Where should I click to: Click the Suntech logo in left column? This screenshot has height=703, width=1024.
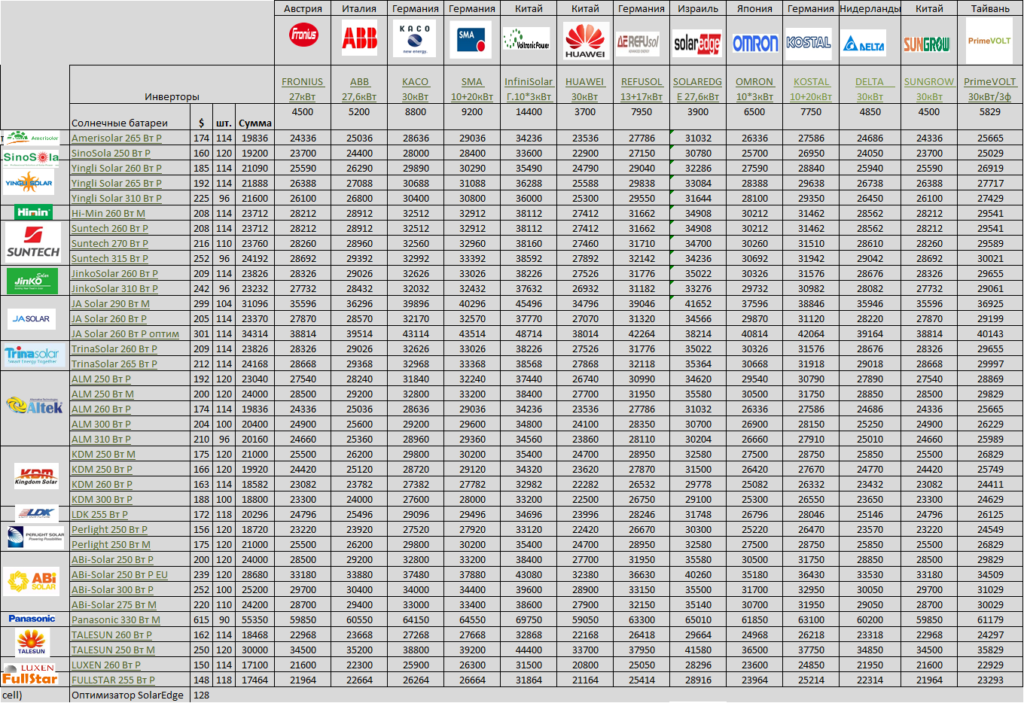click(x=34, y=242)
